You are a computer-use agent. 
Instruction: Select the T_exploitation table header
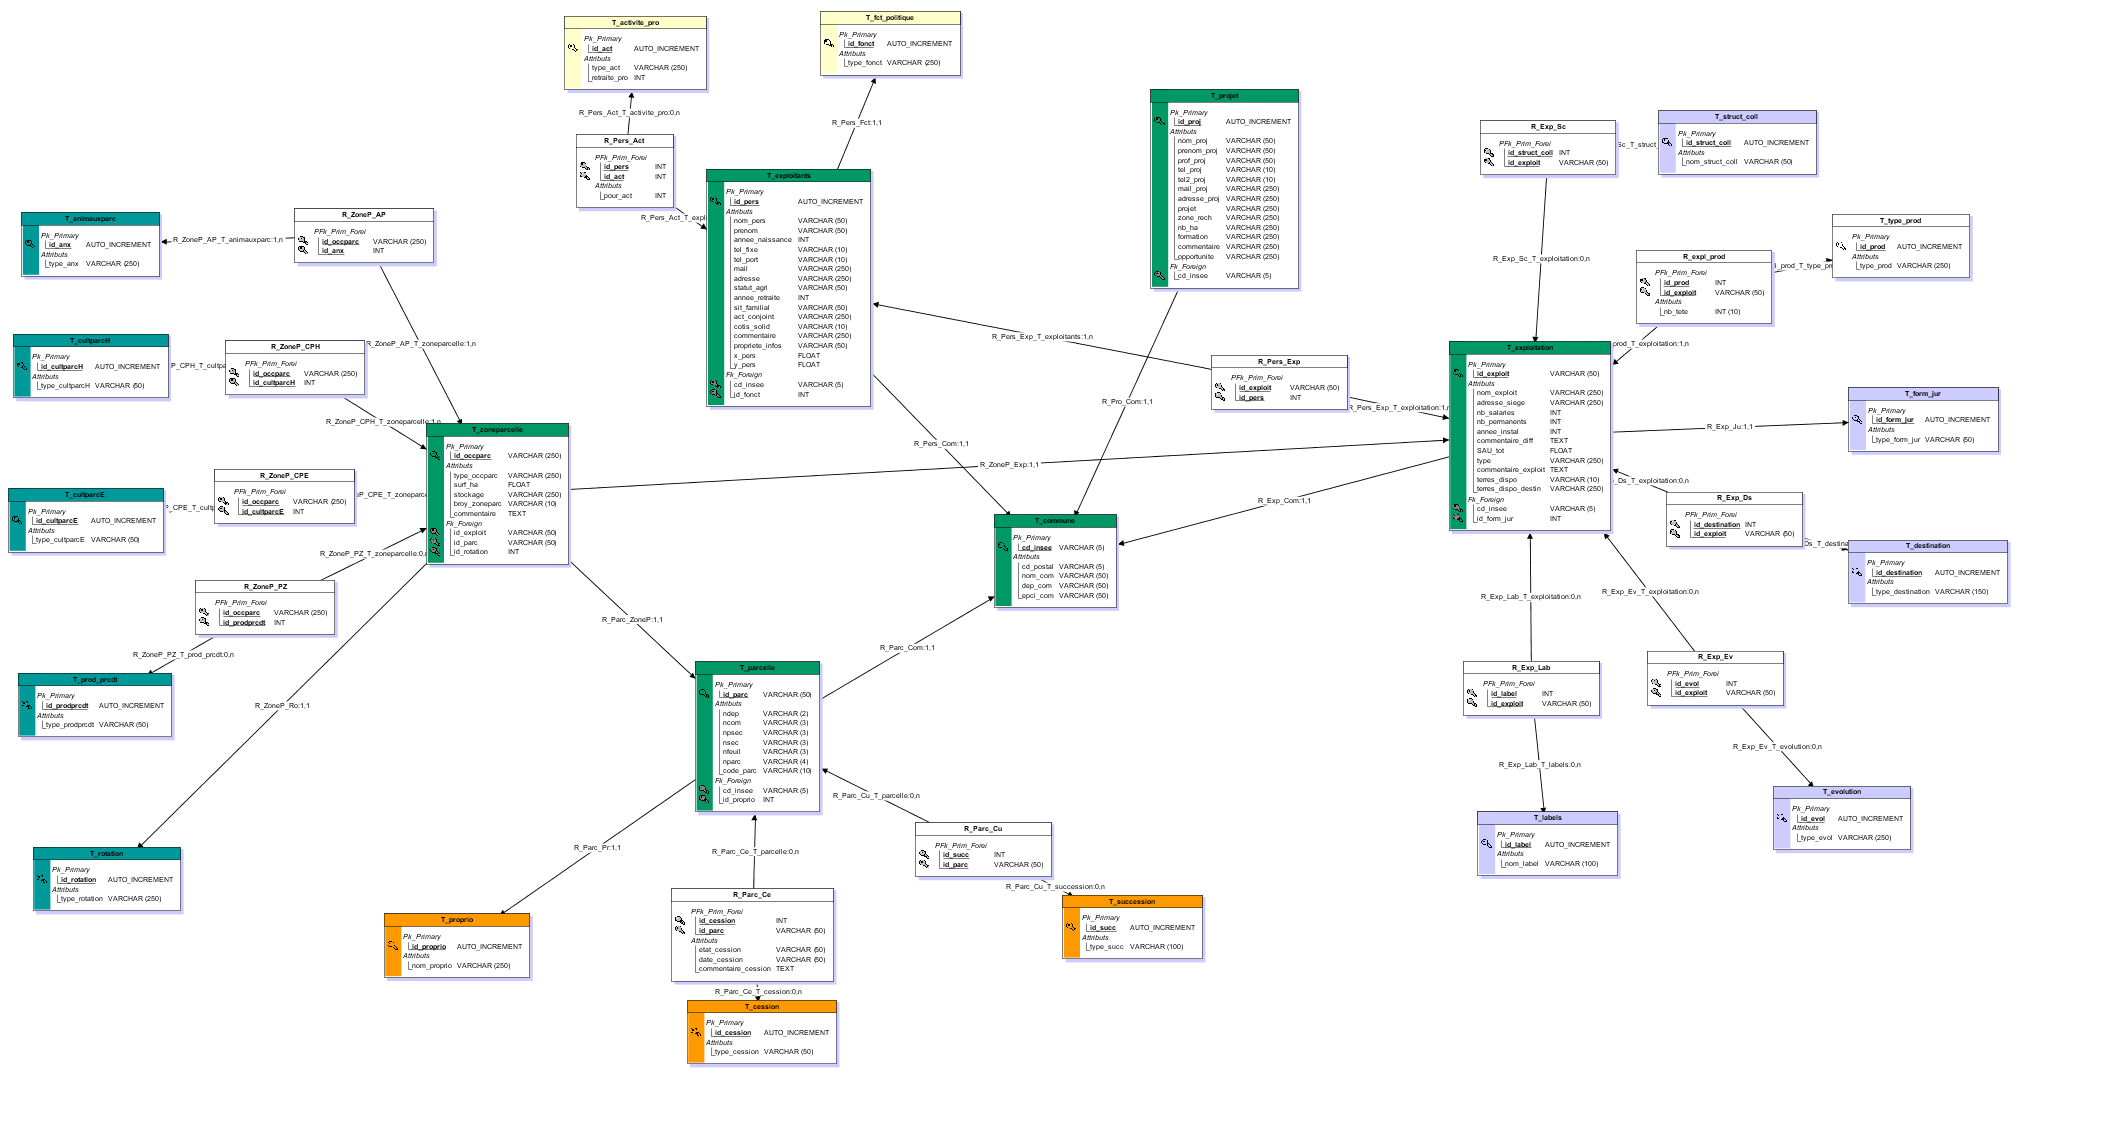1529,348
